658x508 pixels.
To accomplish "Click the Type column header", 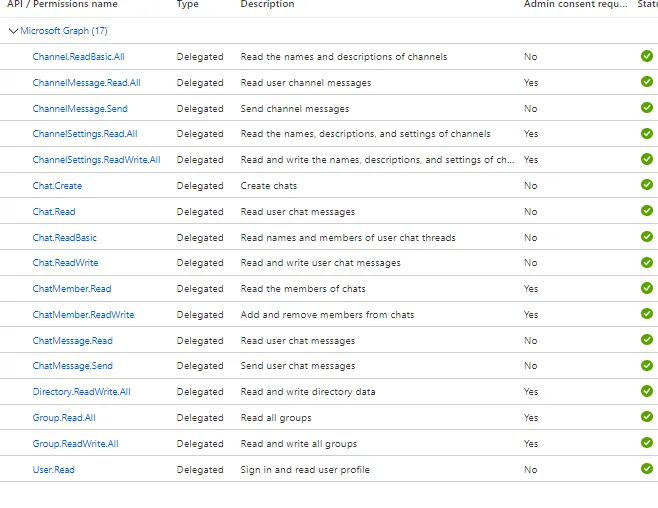I will click(x=188, y=5).
